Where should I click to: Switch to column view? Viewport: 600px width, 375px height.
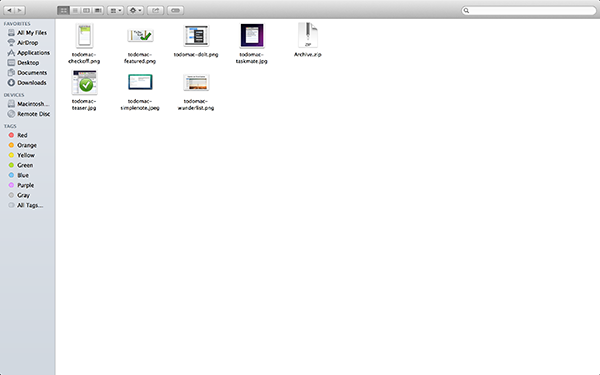tap(86, 10)
